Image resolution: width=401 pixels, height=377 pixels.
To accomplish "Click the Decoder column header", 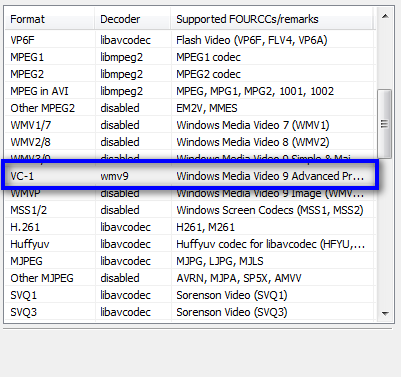I will click(x=133, y=19).
